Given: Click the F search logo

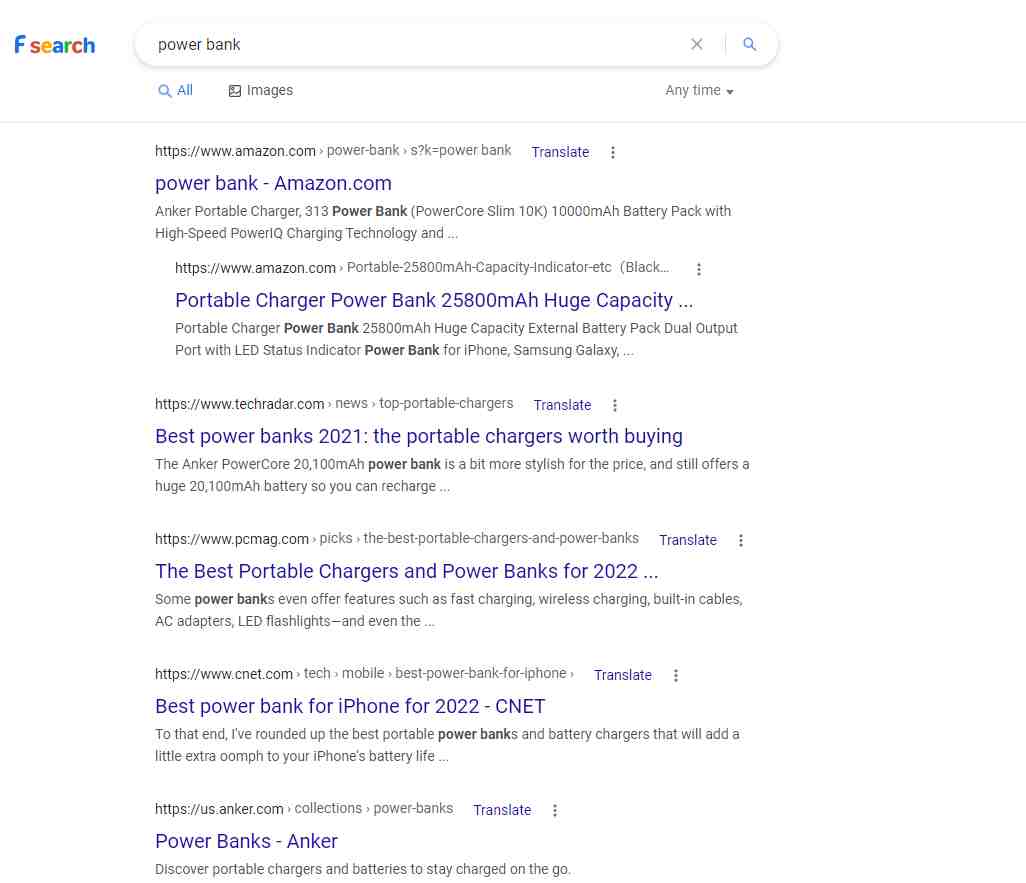Looking at the screenshot, I should pyautogui.click(x=55, y=45).
